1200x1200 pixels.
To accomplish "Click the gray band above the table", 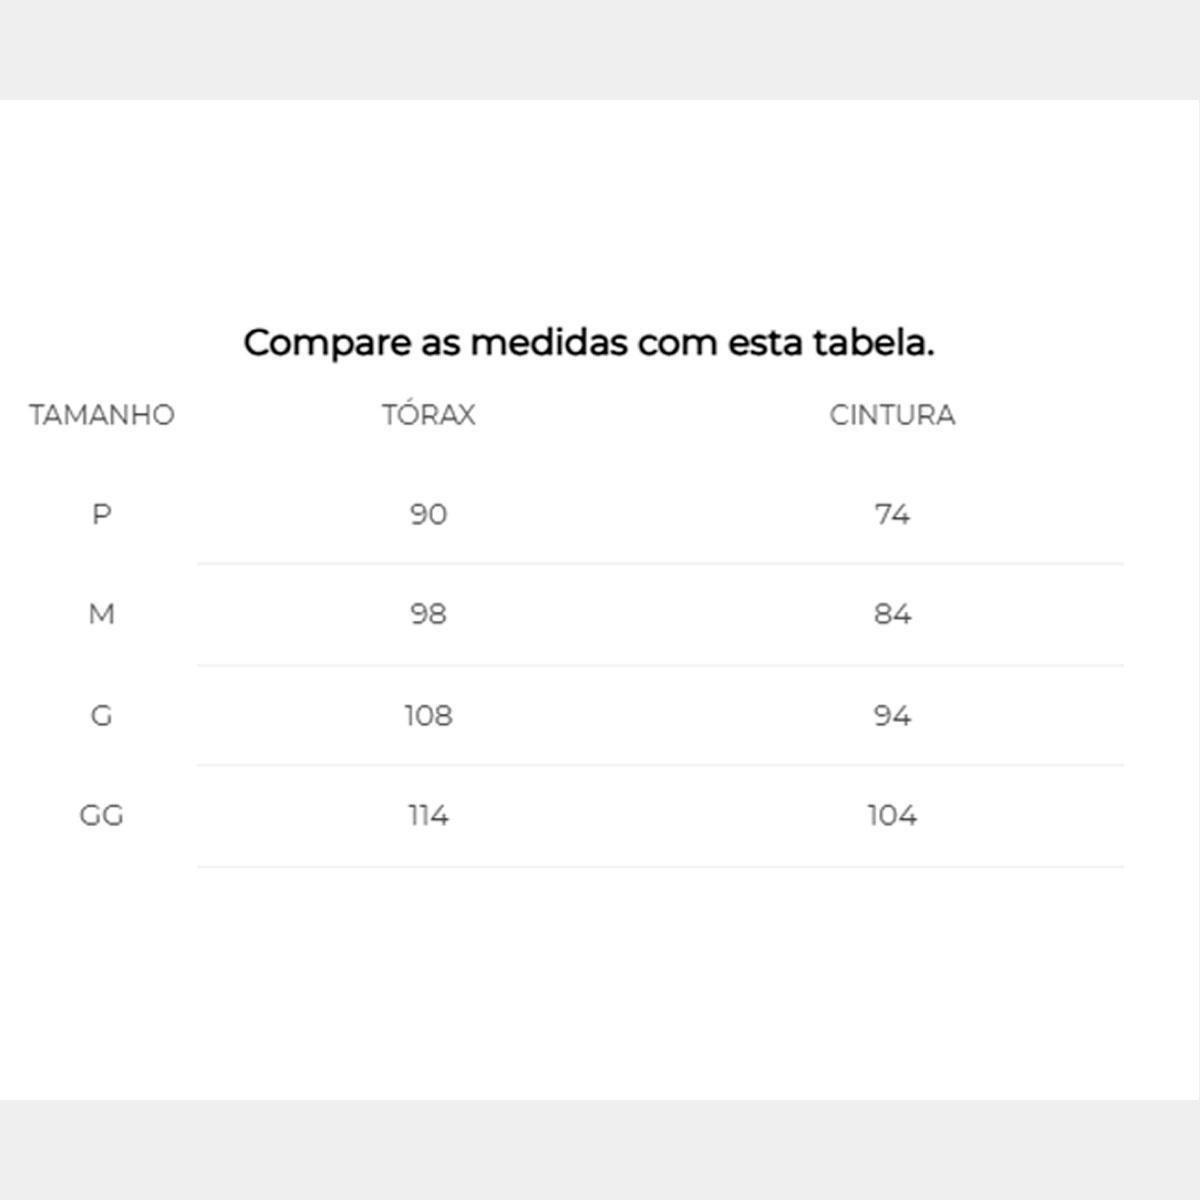I will 600,49.
